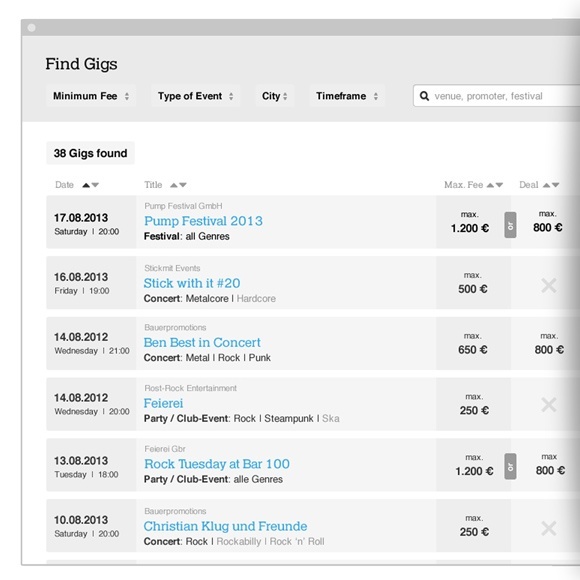The width and height of the screenshot is (580, 580).
Task: Click the Title column header
Action: pos(153,185)
